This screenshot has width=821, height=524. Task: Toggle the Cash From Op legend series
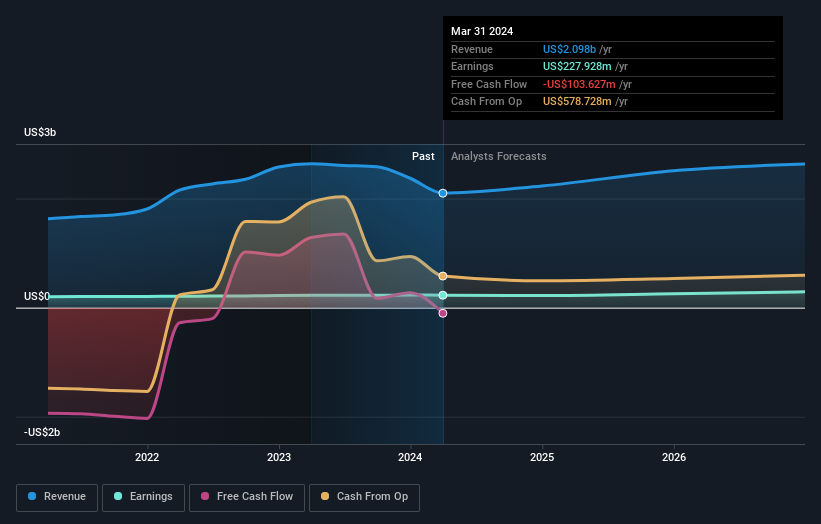[x=364, y=497]
